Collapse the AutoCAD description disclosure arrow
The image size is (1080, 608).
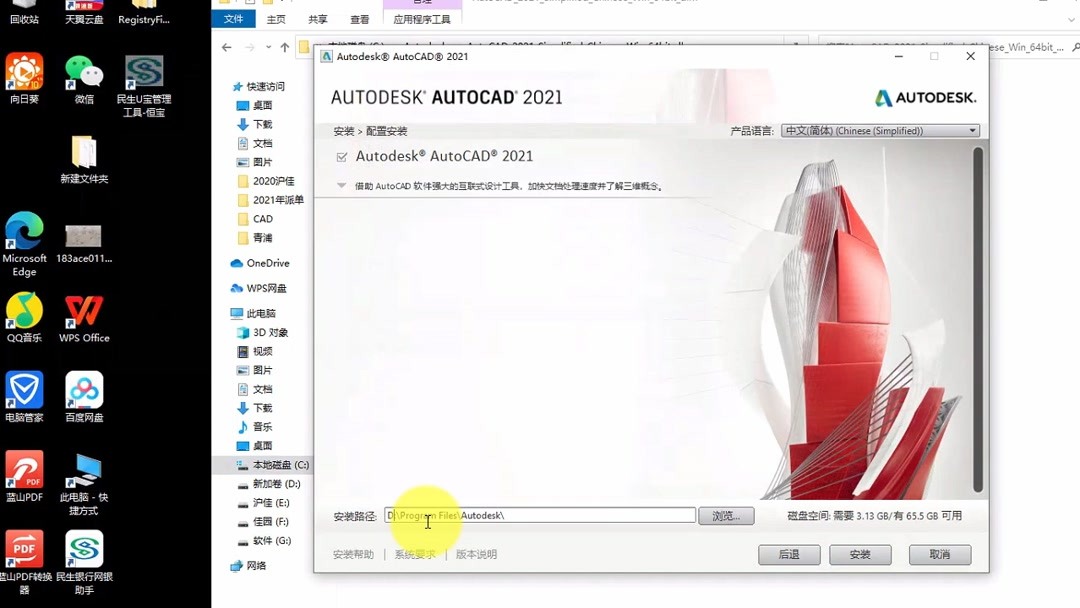tap(343, 185)
